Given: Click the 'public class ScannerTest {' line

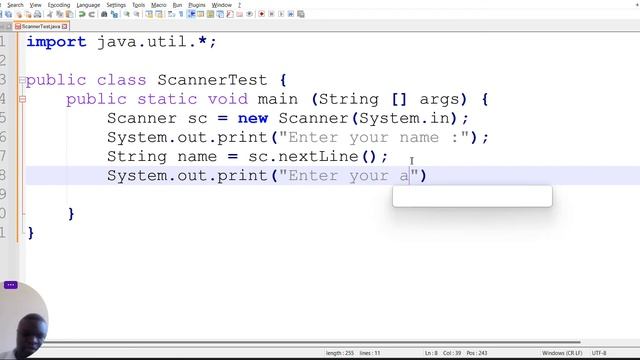Looking at the screenshot, I should [156, 80].
